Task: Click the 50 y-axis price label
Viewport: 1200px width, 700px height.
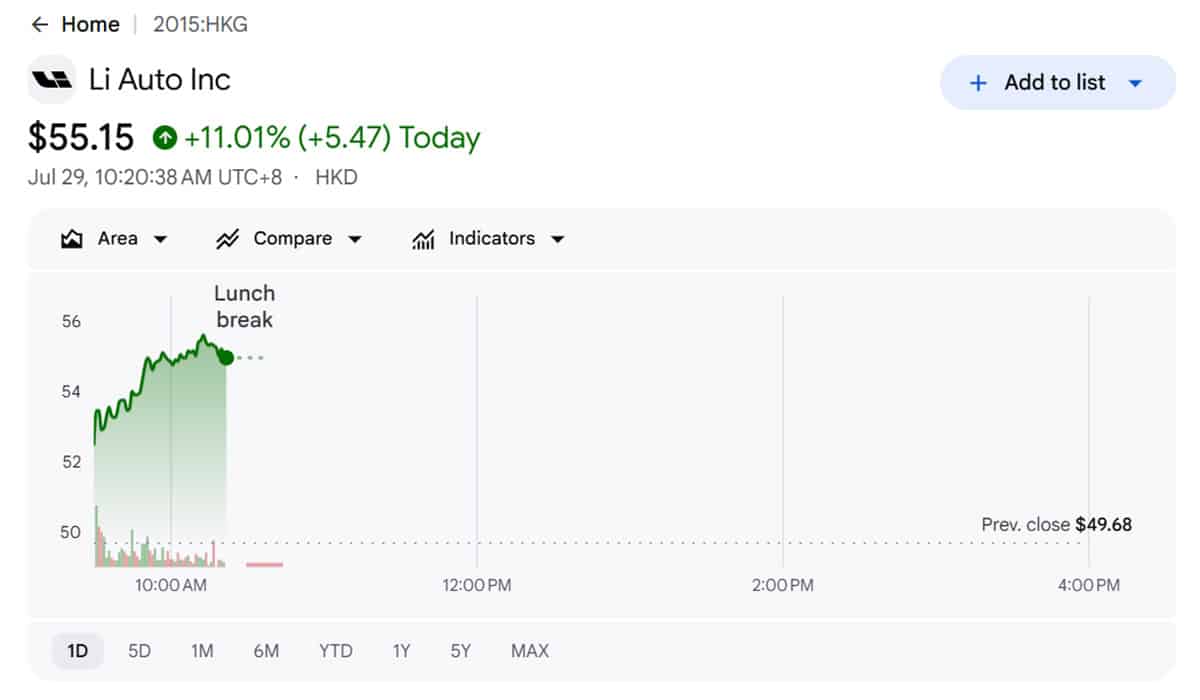Action: (x=71, y=532)
